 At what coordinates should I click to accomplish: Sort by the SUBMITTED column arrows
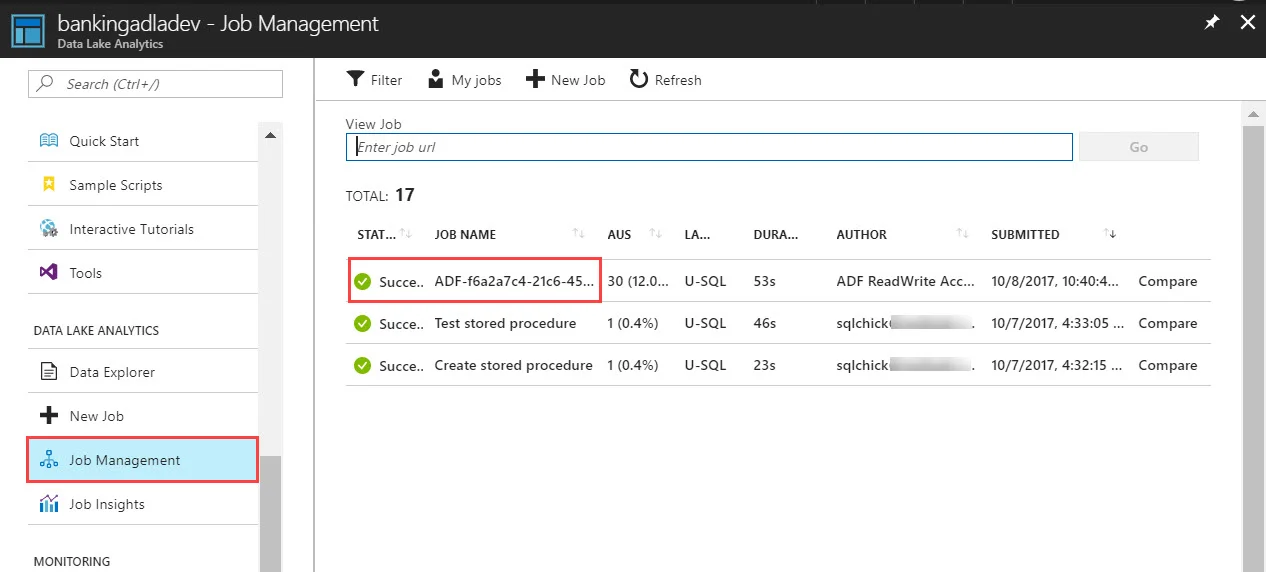coord(1110,234)
